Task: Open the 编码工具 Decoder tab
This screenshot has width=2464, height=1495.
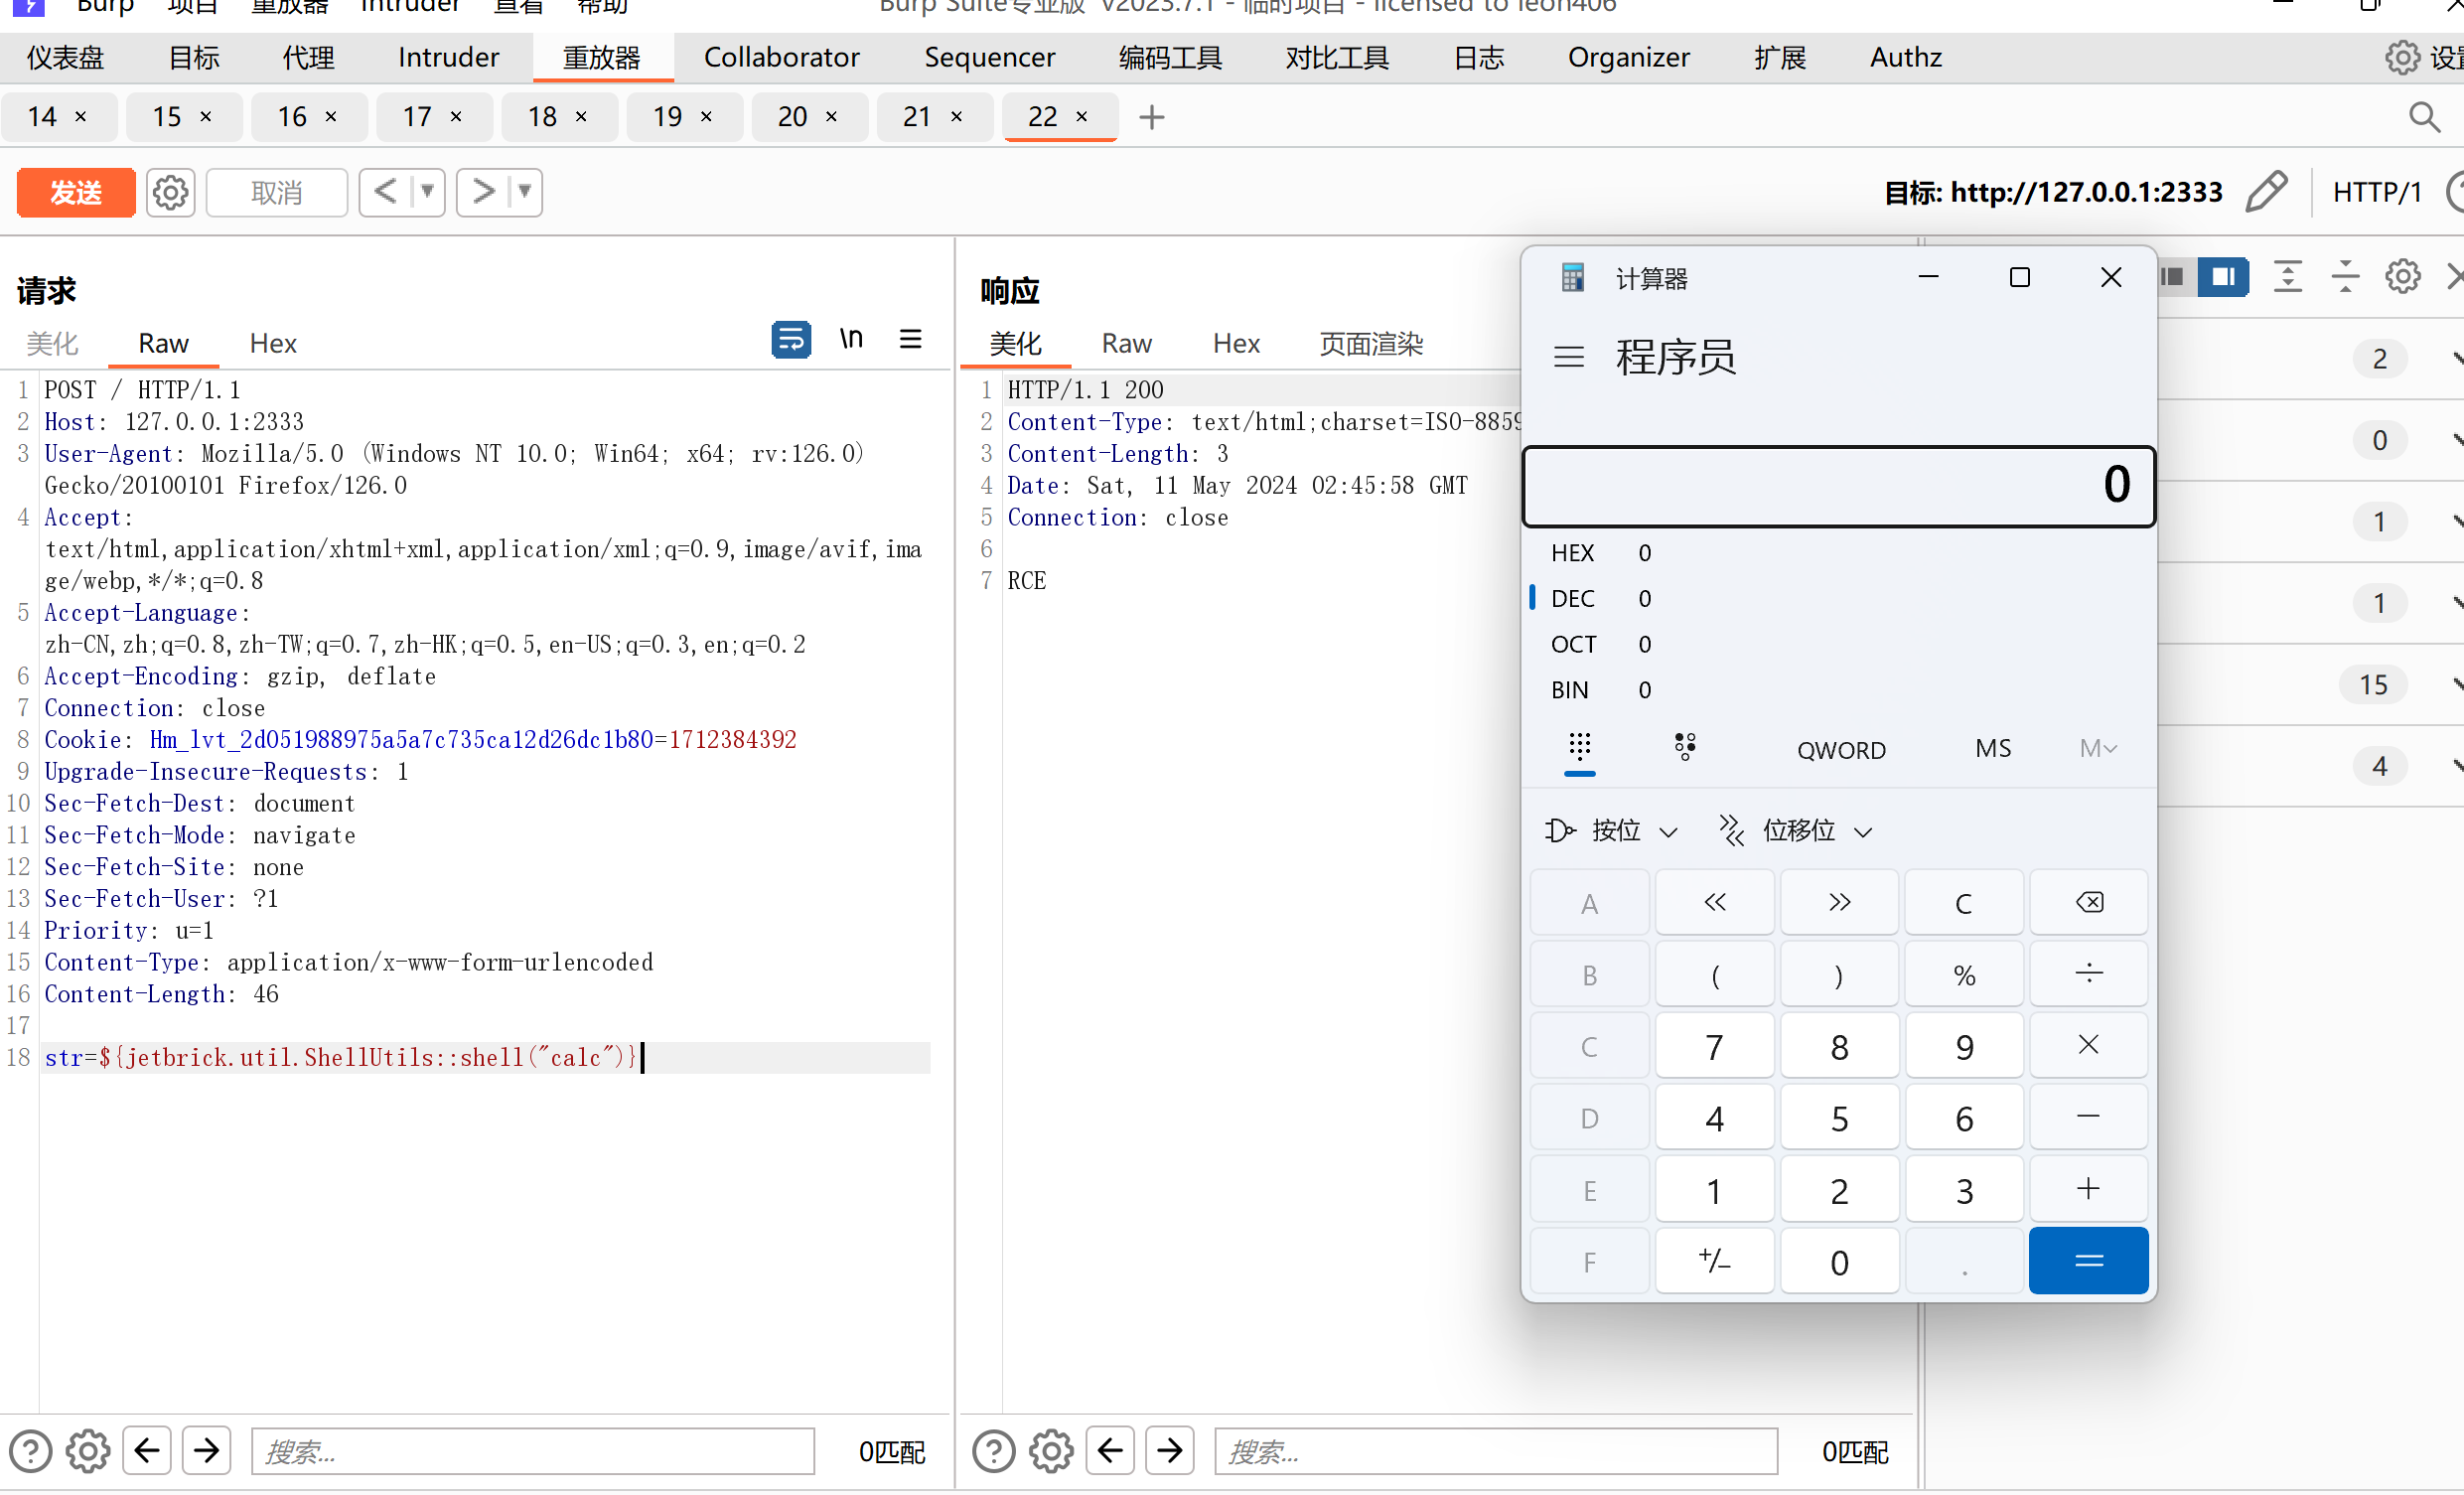Action: pos(1170,58)
